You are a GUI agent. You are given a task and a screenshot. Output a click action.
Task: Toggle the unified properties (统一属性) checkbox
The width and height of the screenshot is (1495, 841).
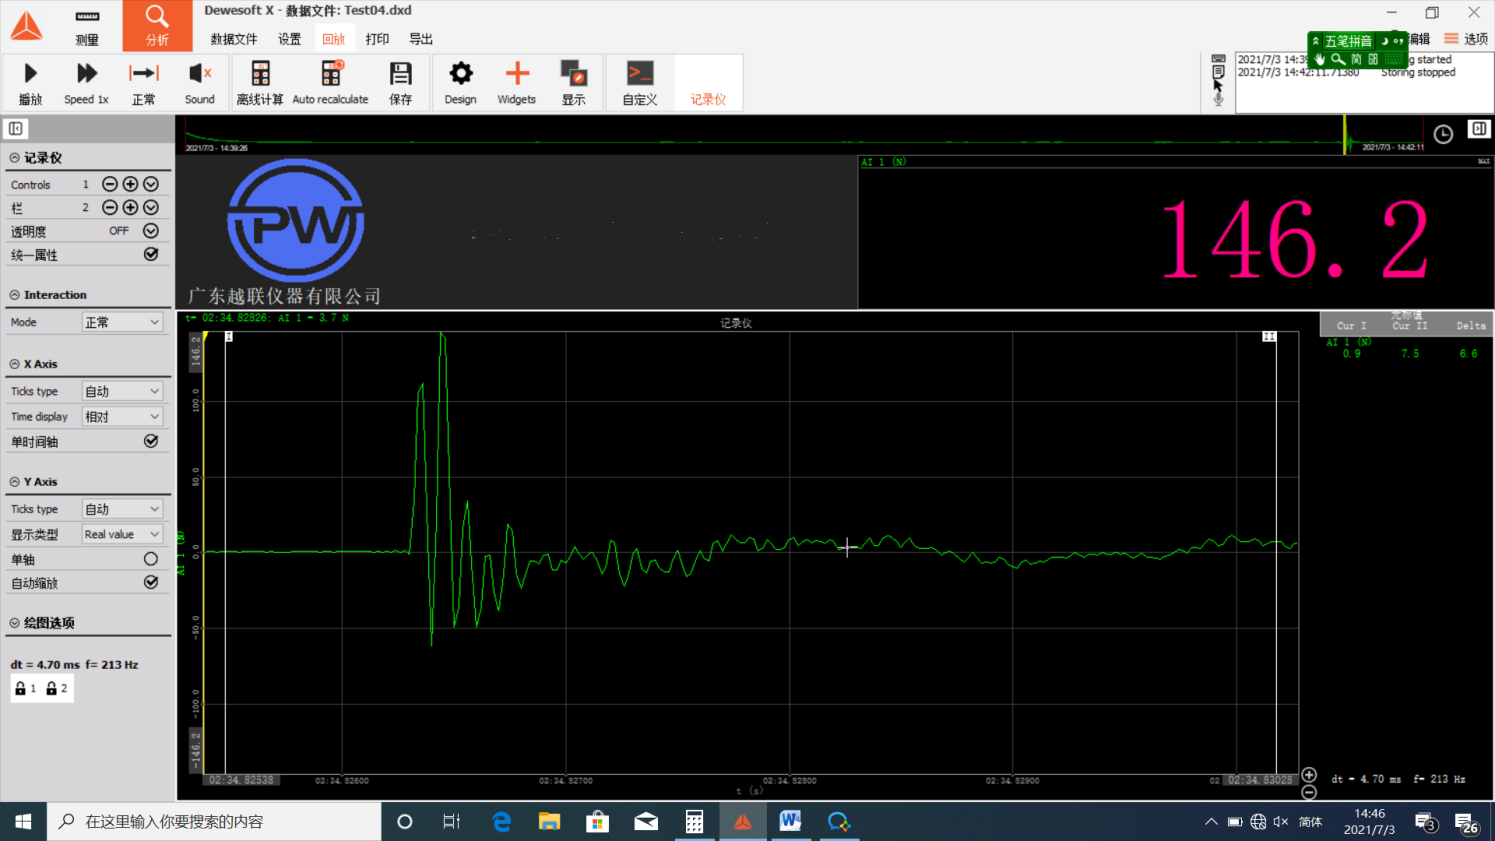pyautogui.click(x=151, y=254)
